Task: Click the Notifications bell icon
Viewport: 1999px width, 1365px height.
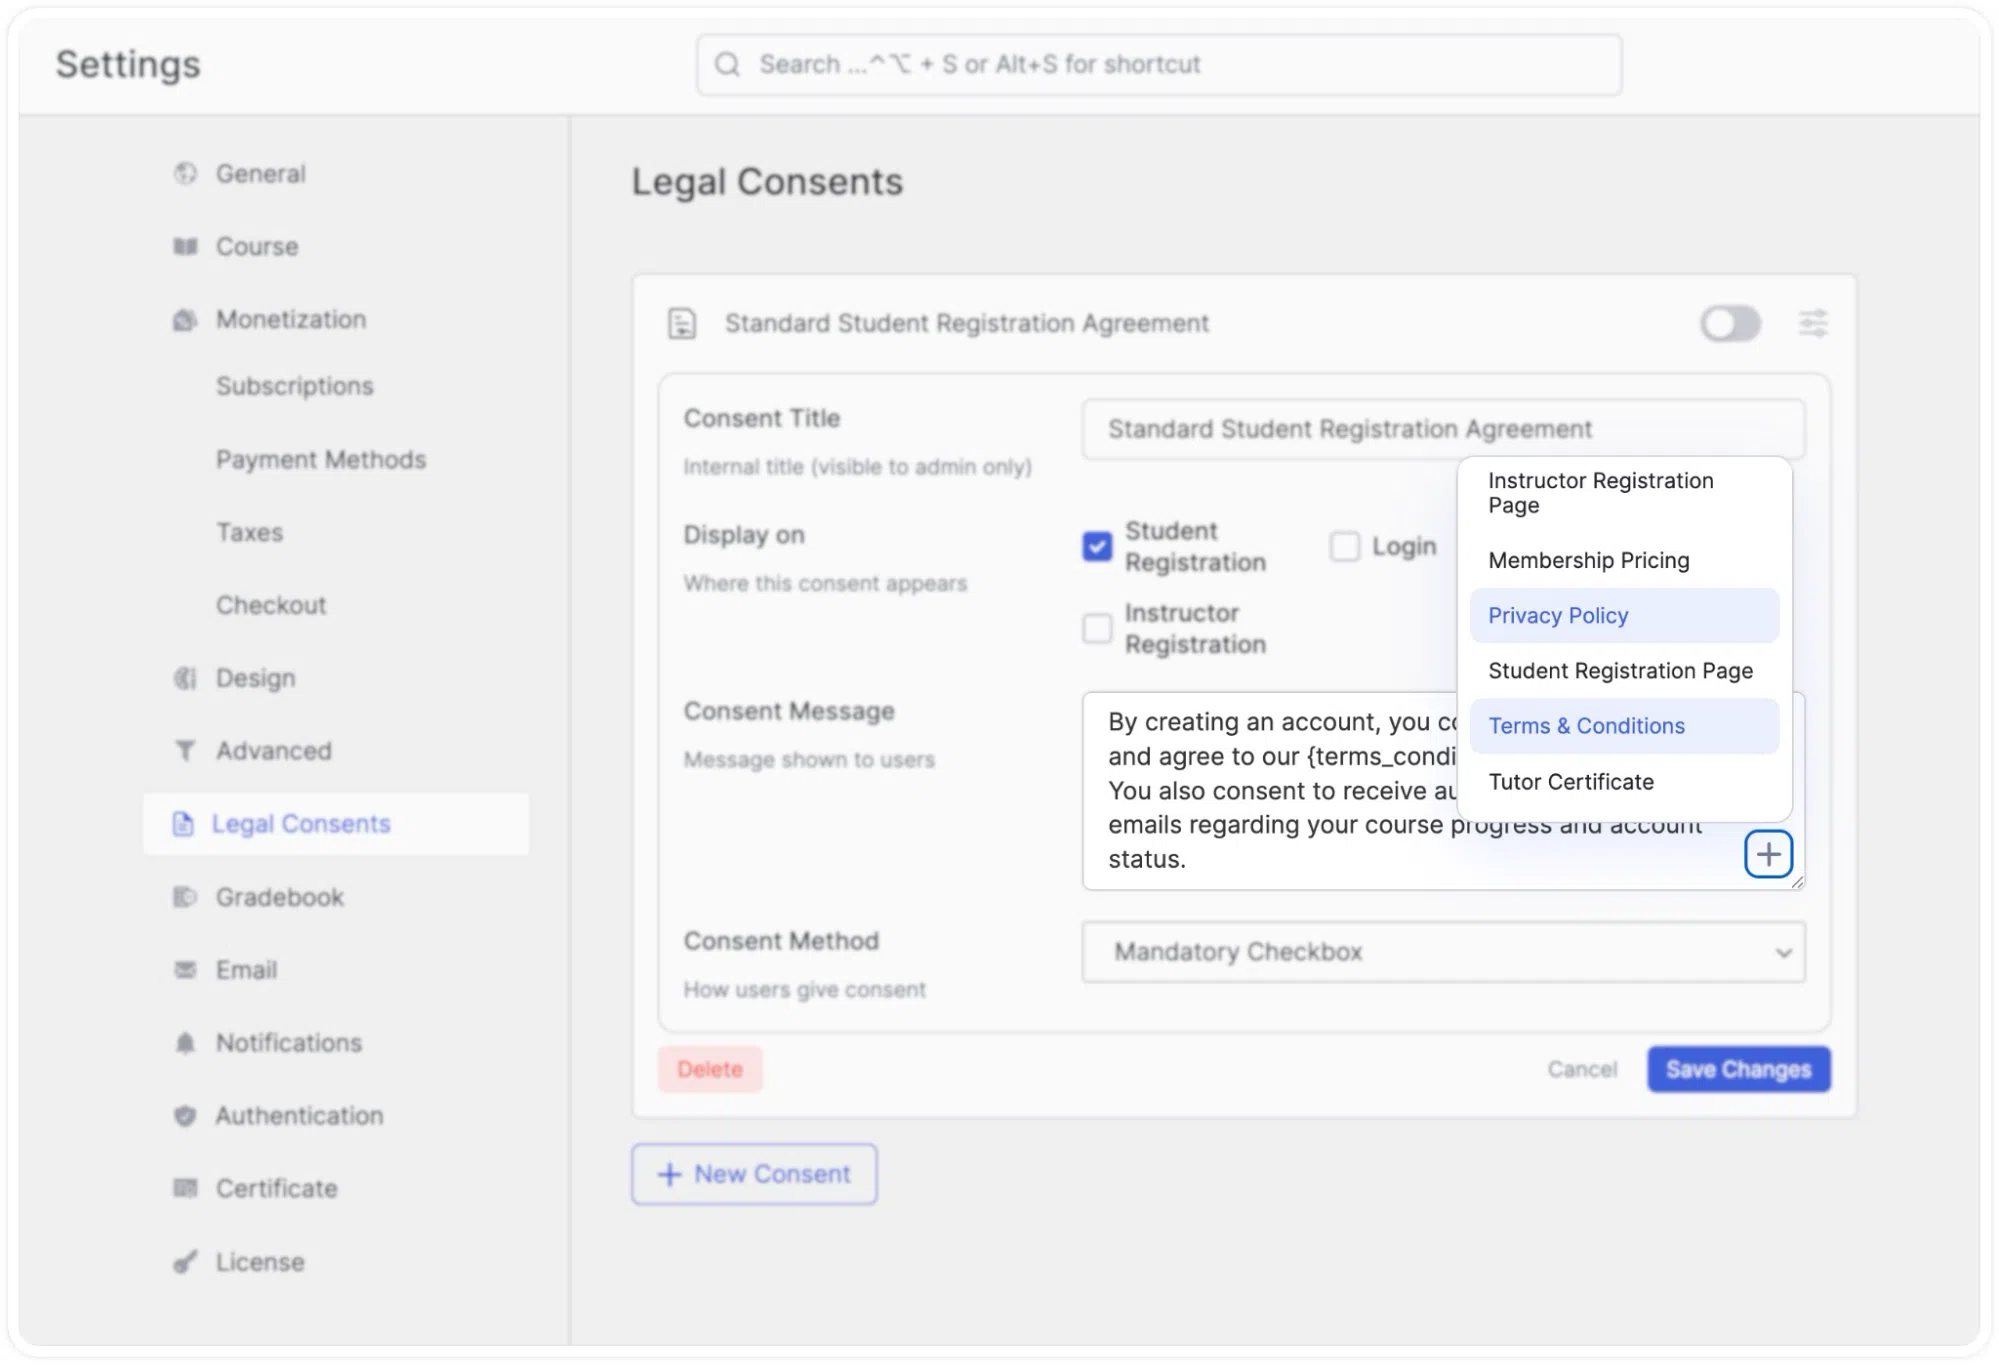Action: pos(185,1043)
